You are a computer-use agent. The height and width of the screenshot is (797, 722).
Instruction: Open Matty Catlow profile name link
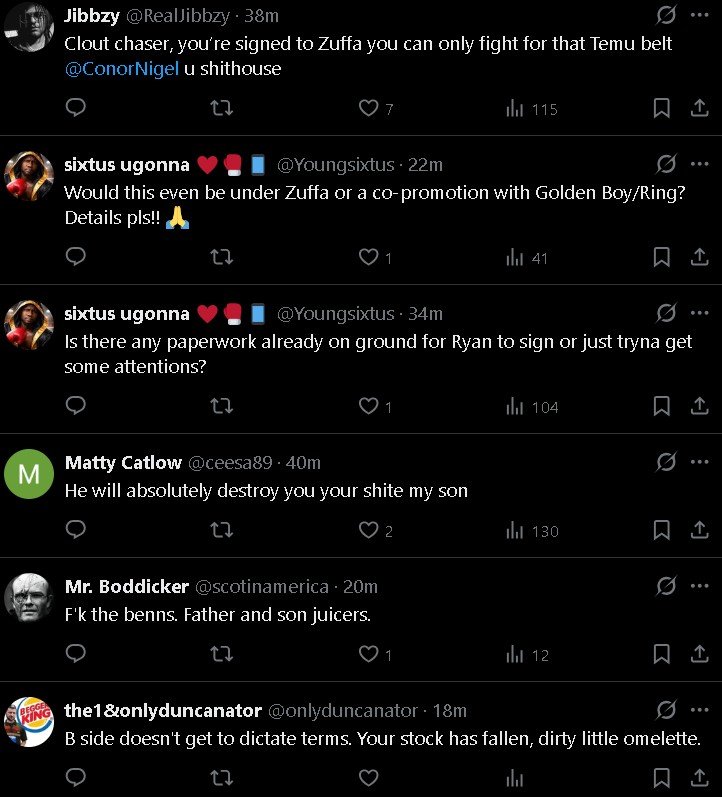tap(123, 462)
